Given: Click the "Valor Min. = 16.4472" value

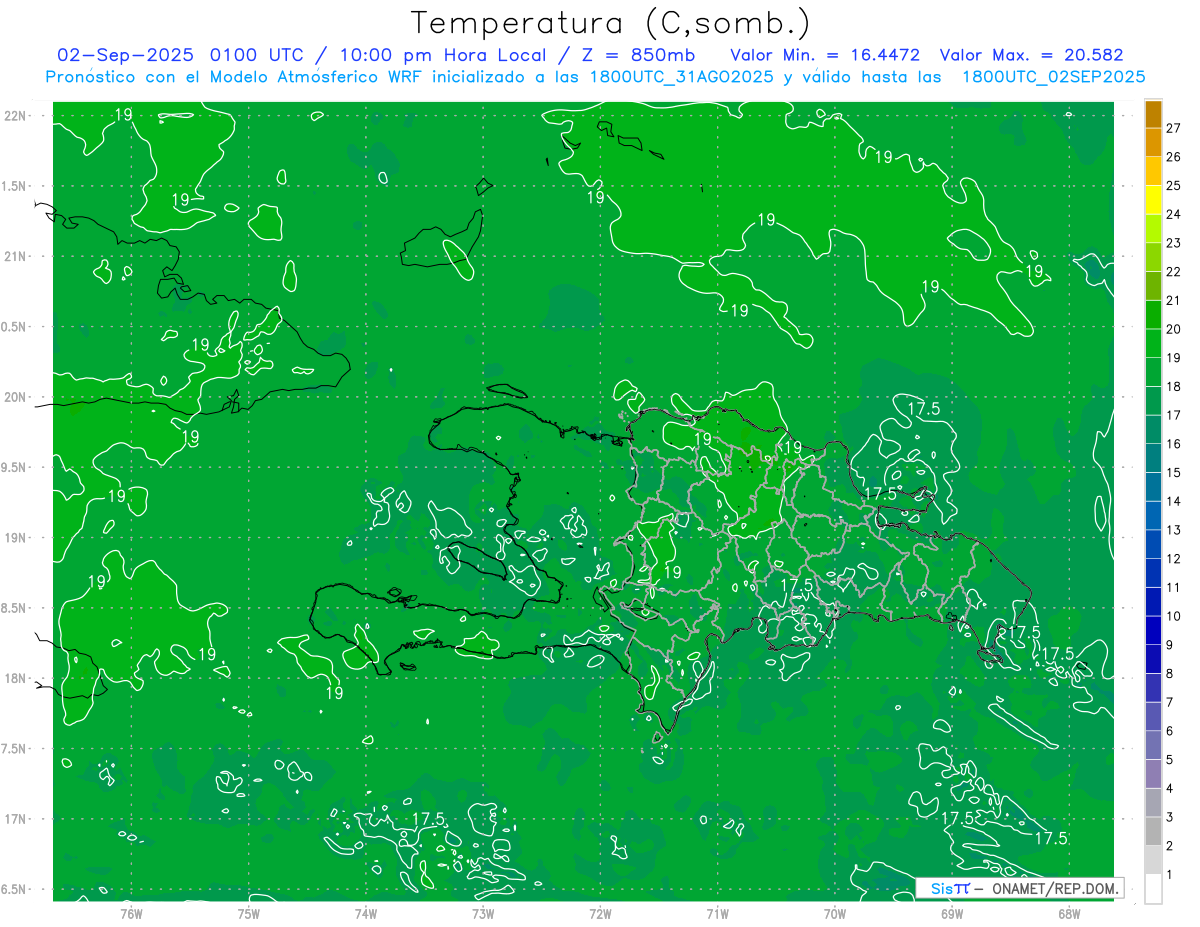Looking at the screenshot, I should coord(826,55).
